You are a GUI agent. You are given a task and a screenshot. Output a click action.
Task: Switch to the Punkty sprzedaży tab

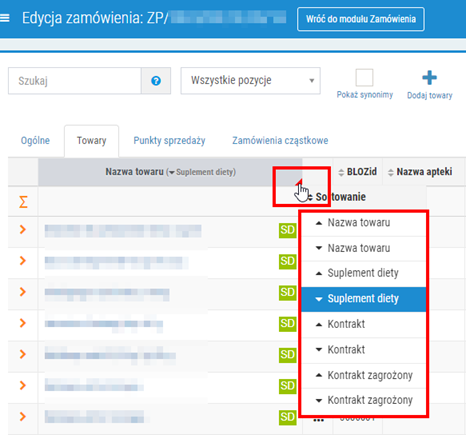pyautogui.click(x=169, y=141)
